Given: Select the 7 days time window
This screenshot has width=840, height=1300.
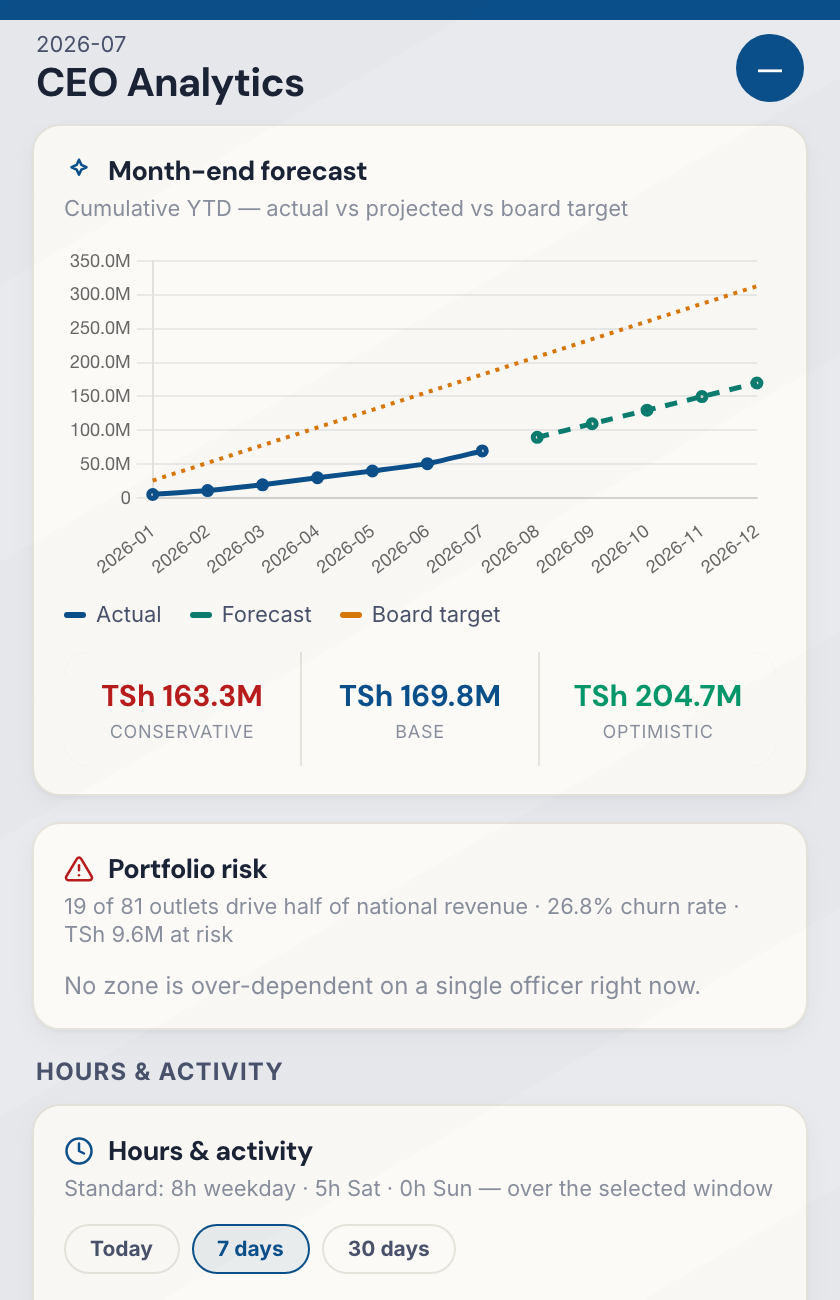Looking at the screenshot, I should click(x=250, y=1249).
